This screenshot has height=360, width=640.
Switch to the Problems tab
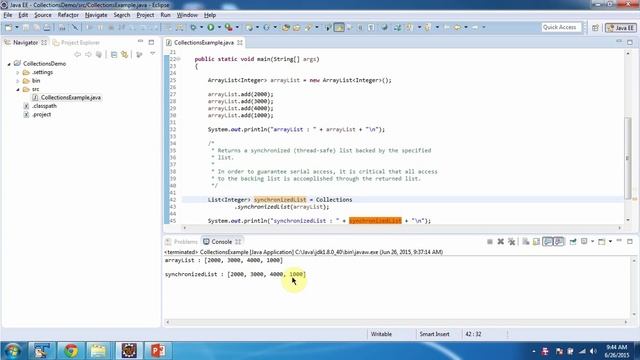181,242
